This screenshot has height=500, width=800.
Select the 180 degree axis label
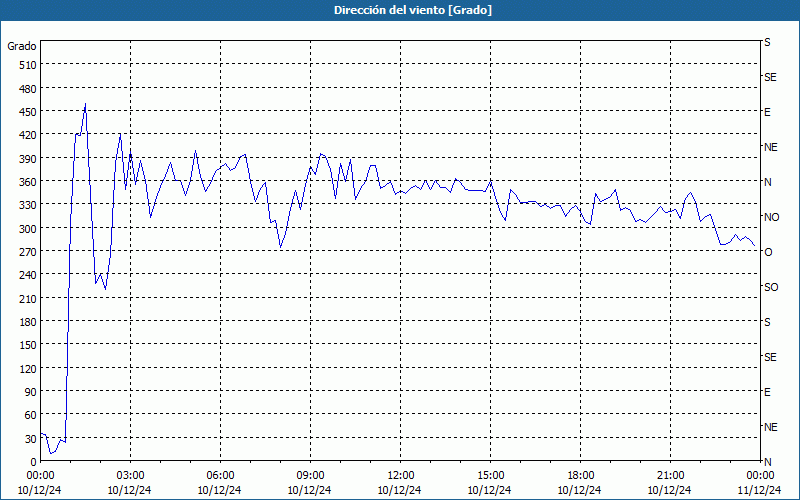[28, 322]
